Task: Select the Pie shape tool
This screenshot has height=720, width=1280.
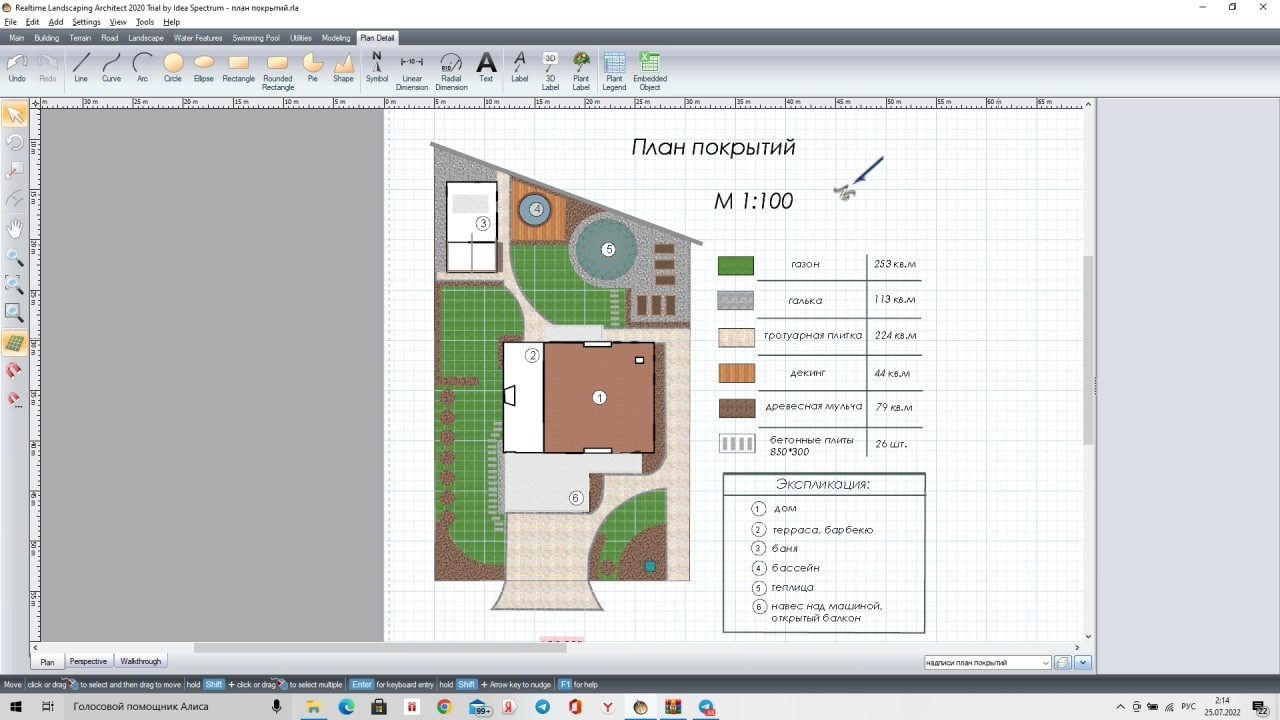Action: tap(313, 67)
